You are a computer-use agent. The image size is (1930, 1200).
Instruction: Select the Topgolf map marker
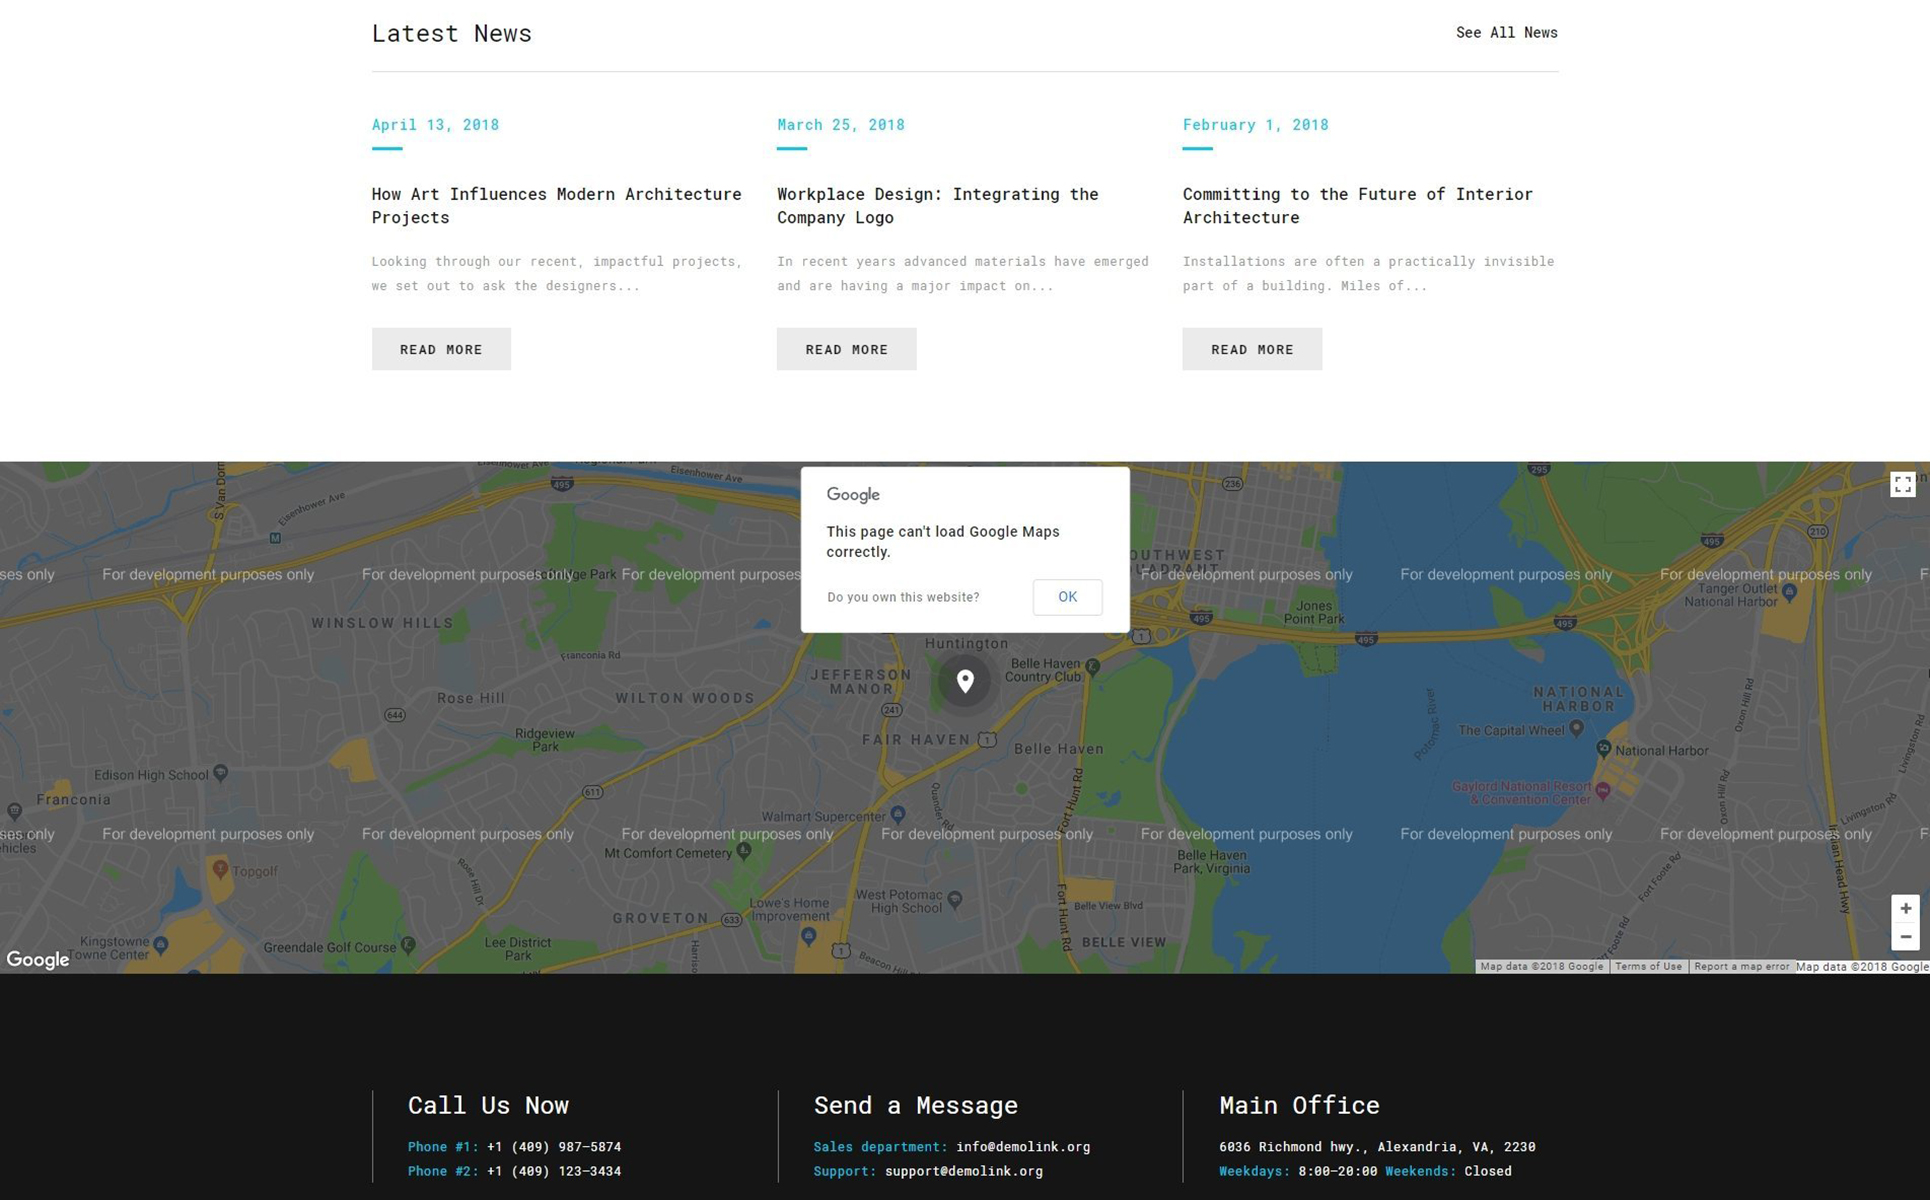[x=220, y=869]
